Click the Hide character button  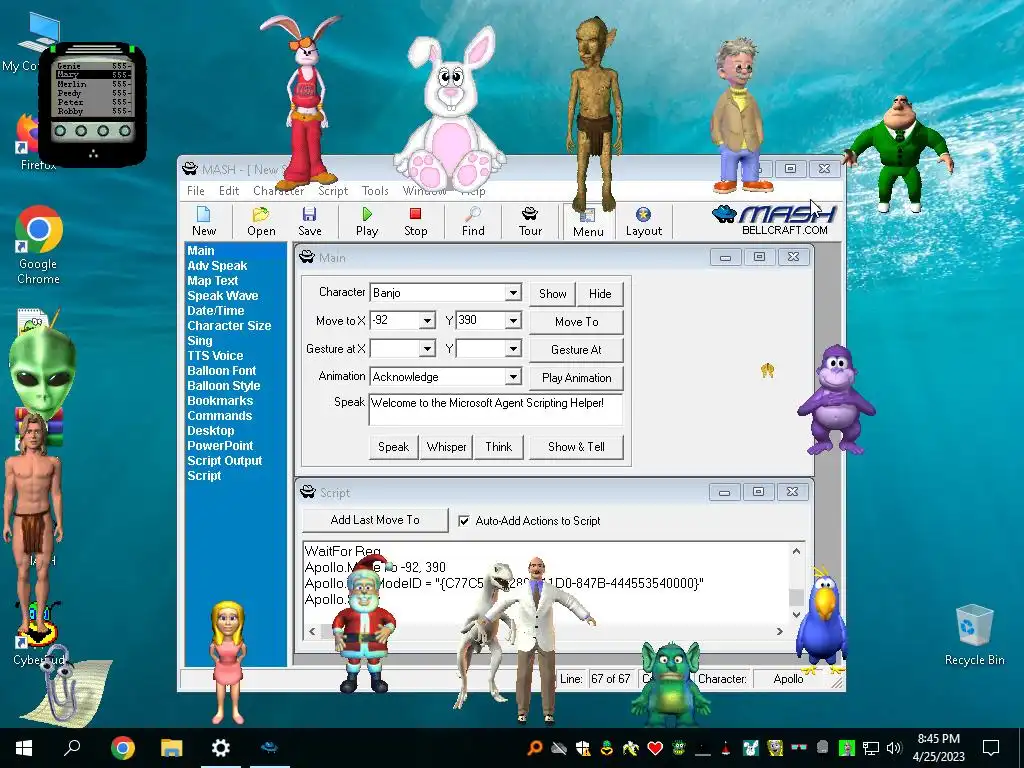coord(600,294)
